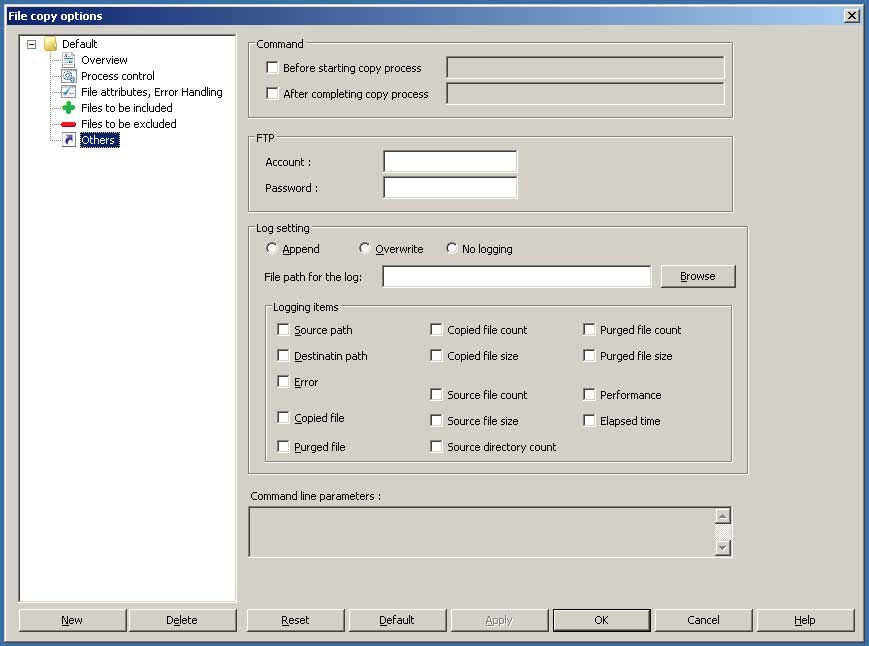Click the File path for the log field
The image size is (869, 646).
[516, 277]
